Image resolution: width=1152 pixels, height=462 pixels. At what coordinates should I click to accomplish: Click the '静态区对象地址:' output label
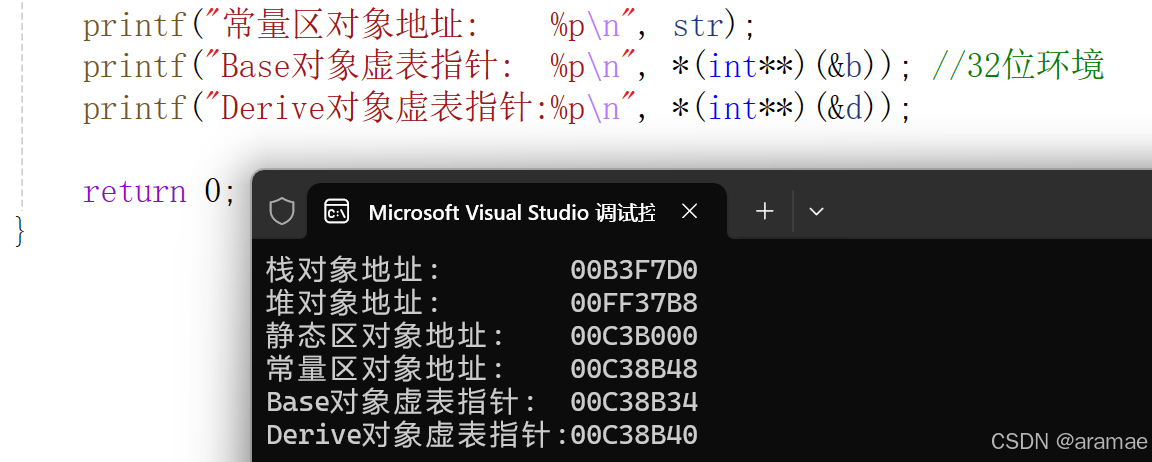point(386,336)
